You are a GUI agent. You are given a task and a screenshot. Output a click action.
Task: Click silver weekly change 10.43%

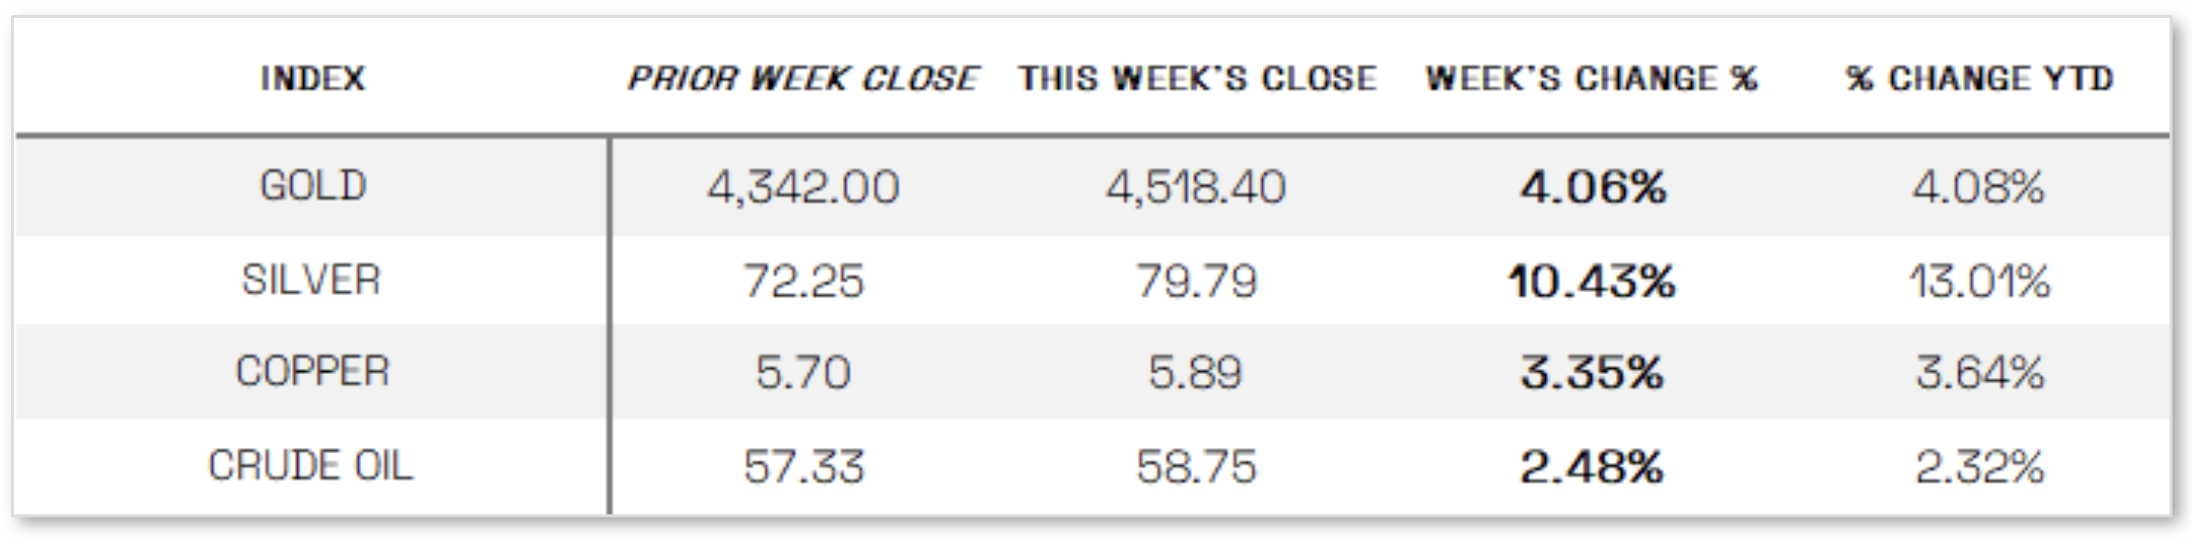pyautogui.click(x=1591, y=281)
